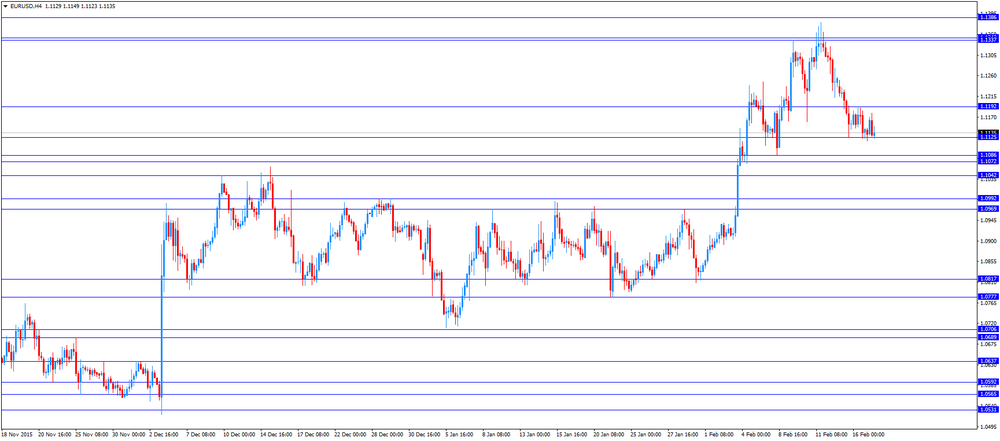
Task: Click the 5 Jan 16:00 time axis label
Action: click(x=459, y=435)
